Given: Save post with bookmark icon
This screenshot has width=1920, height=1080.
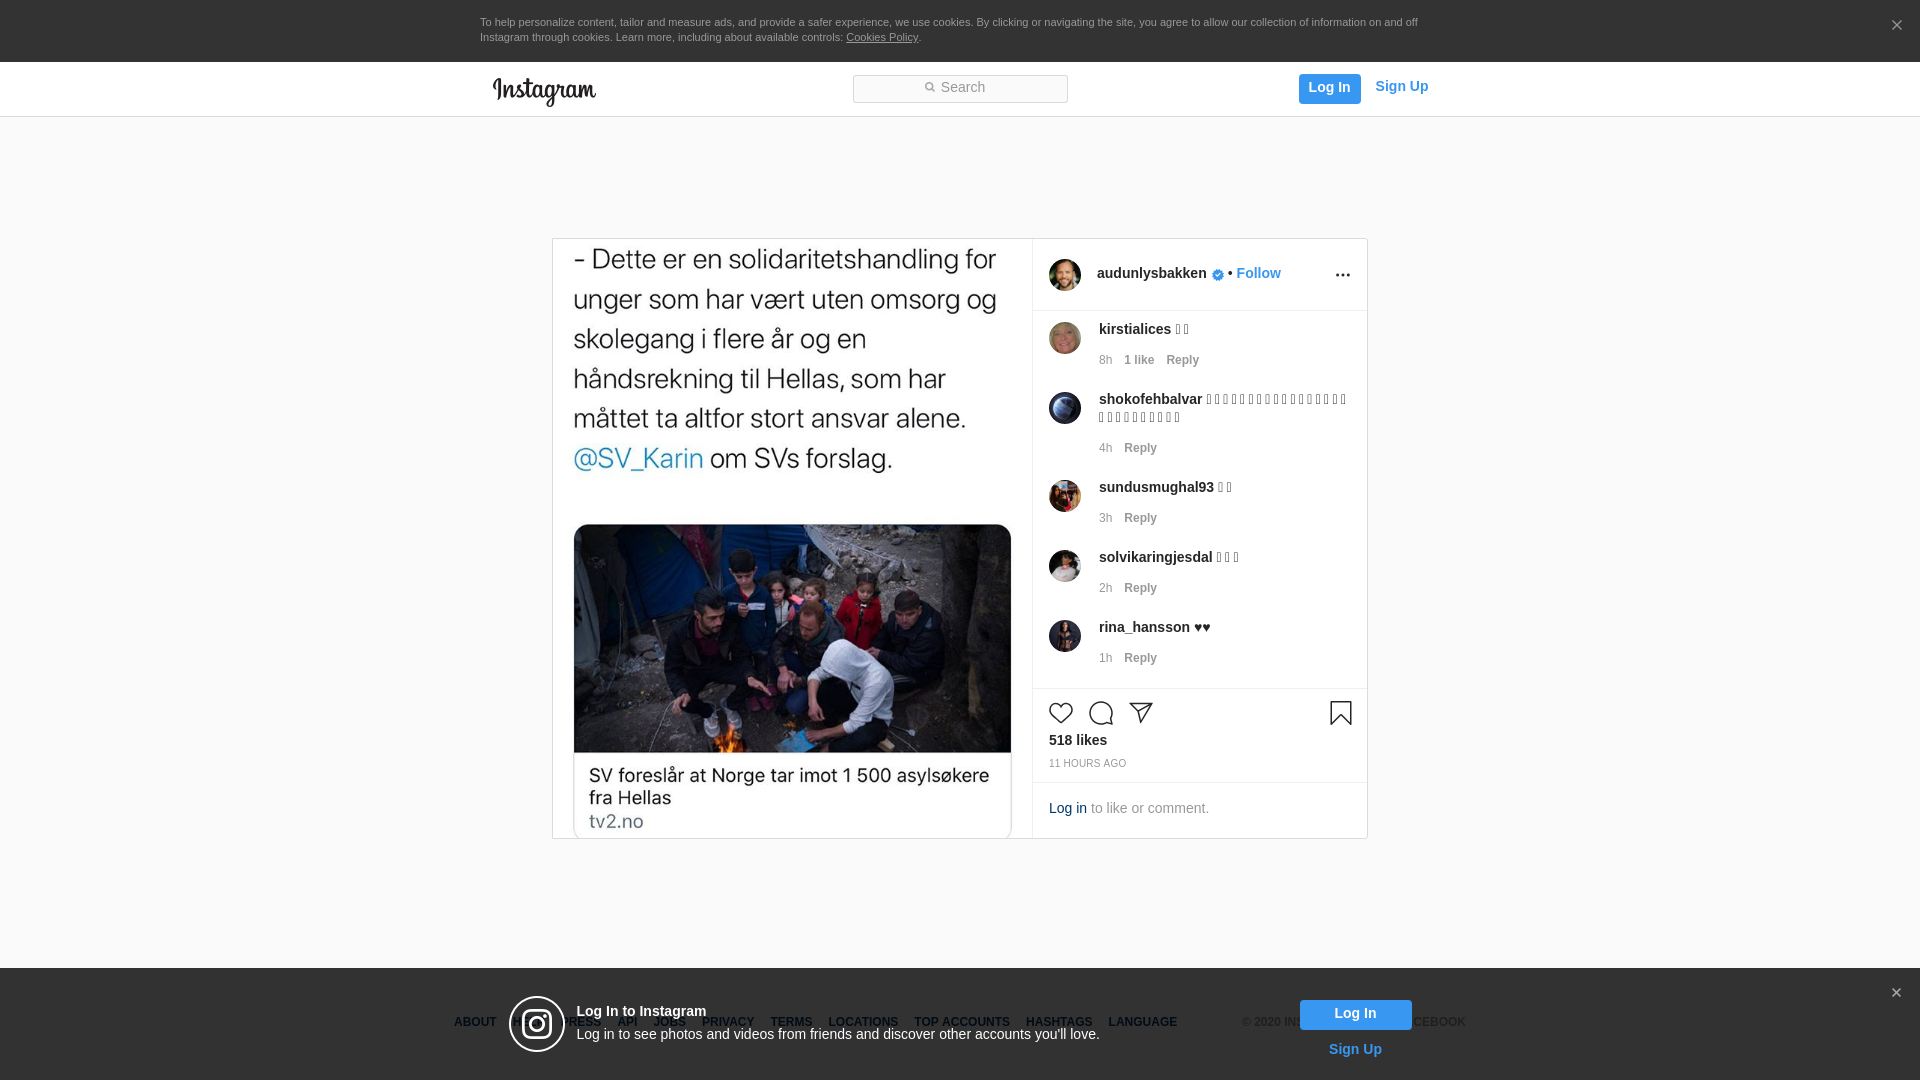Looking at the screenshot, I should [1341, 713].
